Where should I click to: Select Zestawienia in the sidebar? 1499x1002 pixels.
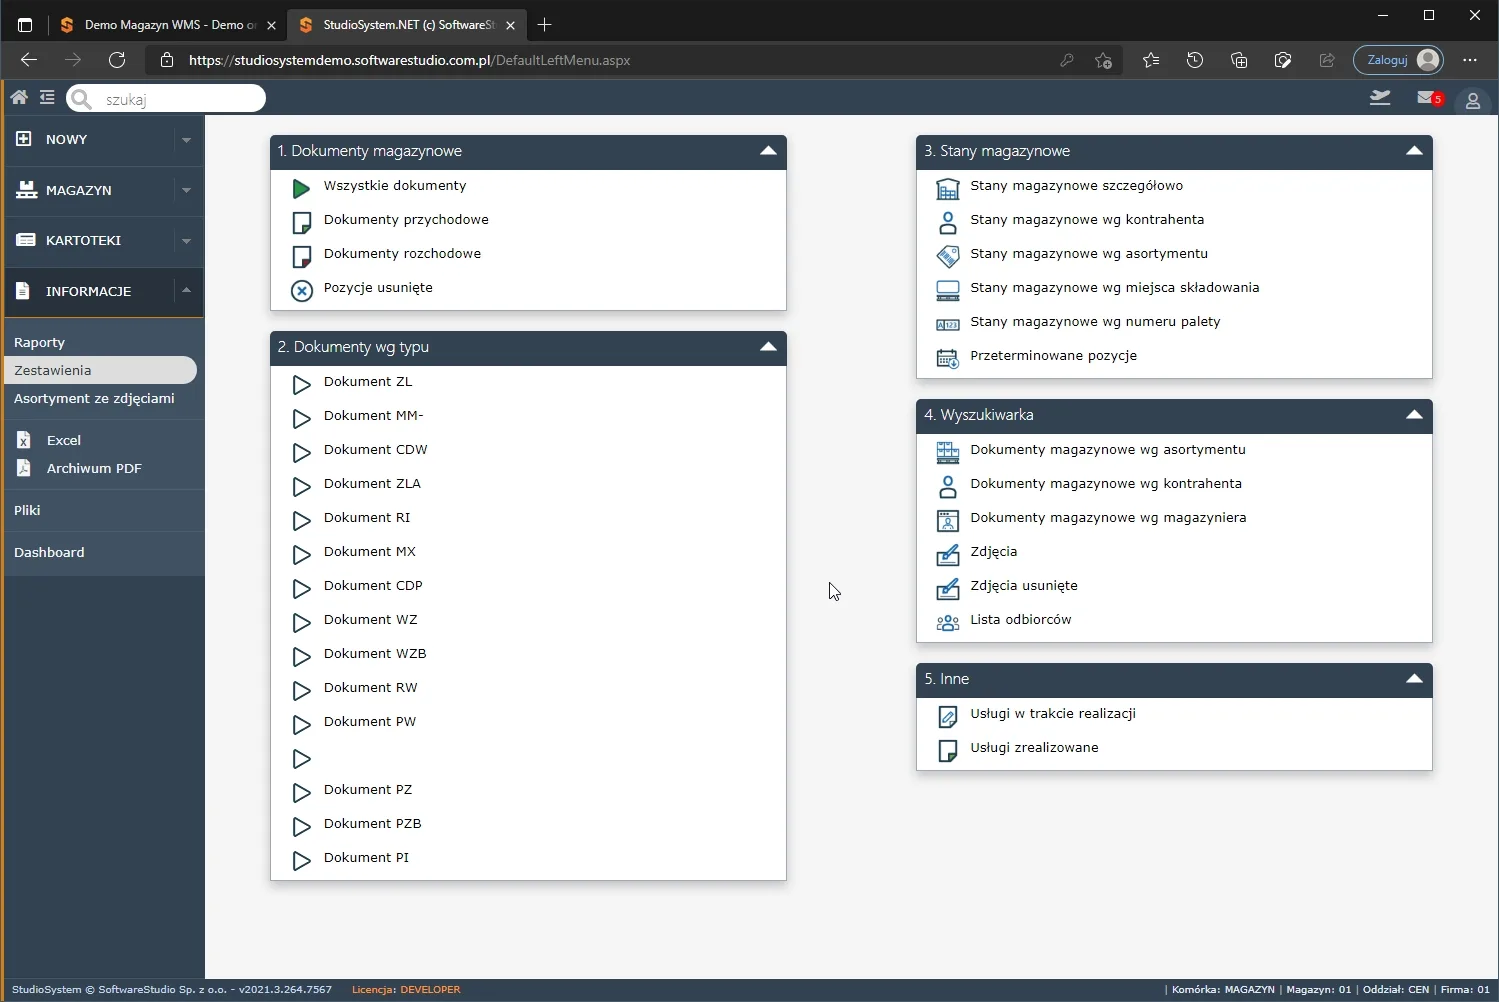click(x=100, y=370)
